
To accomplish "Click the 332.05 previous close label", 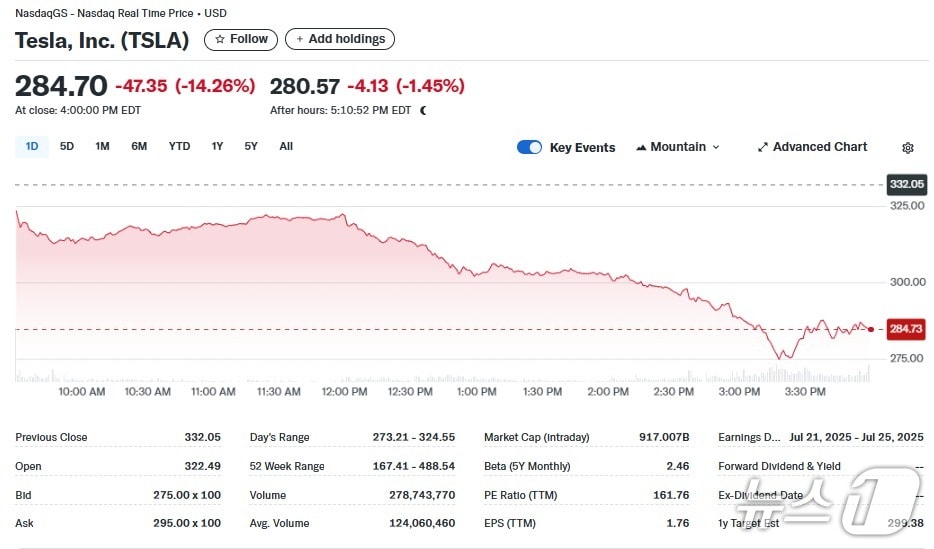I will [906, 185].
